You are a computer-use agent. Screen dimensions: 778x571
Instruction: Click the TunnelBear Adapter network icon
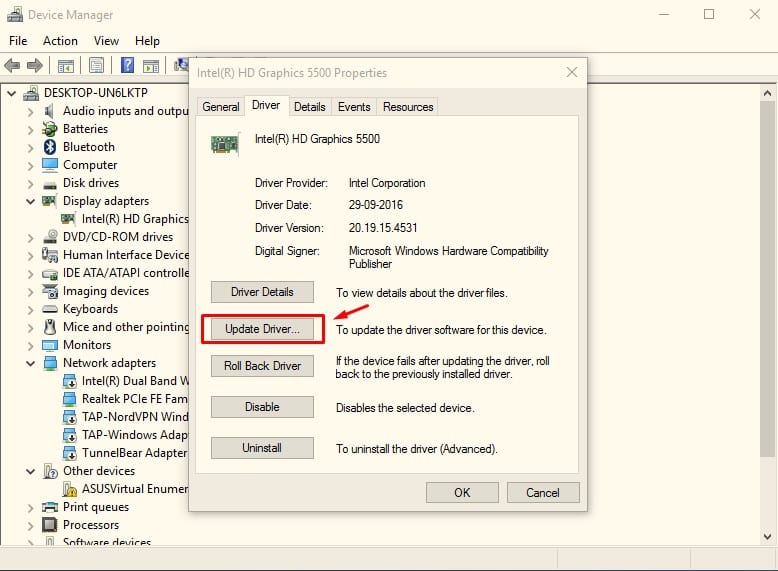tap(69, 453)
